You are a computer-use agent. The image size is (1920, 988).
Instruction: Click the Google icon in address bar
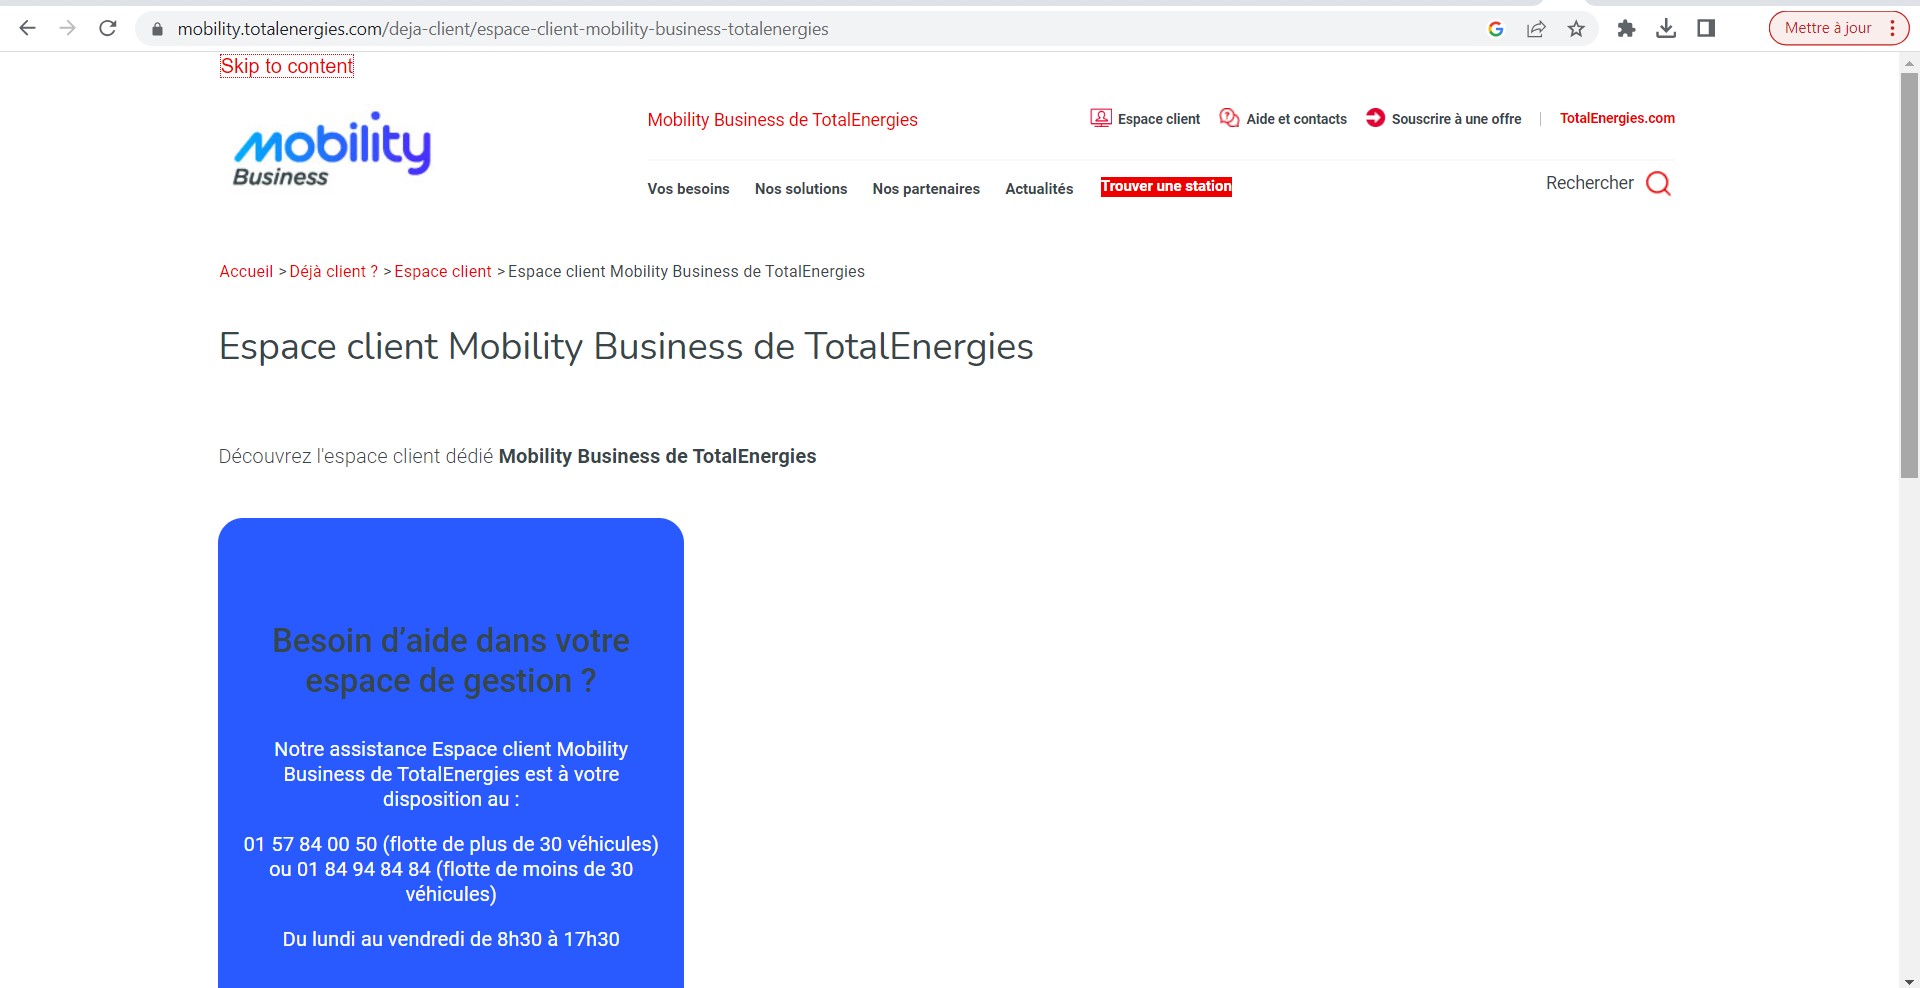coord(1496,29)
